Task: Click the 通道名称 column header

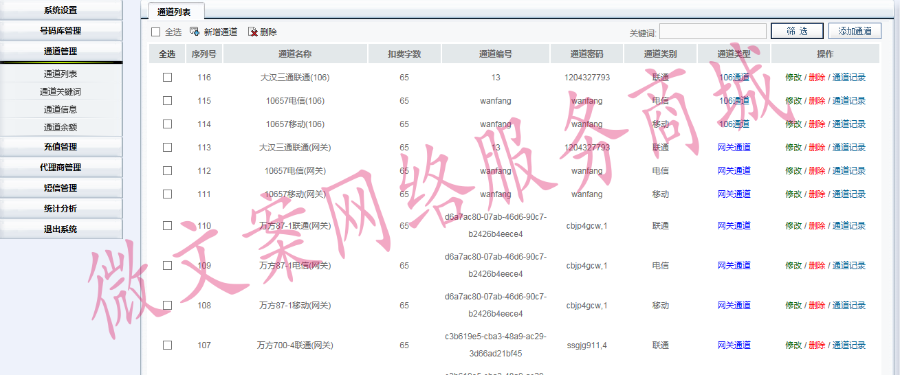Action: click(295, 54)
